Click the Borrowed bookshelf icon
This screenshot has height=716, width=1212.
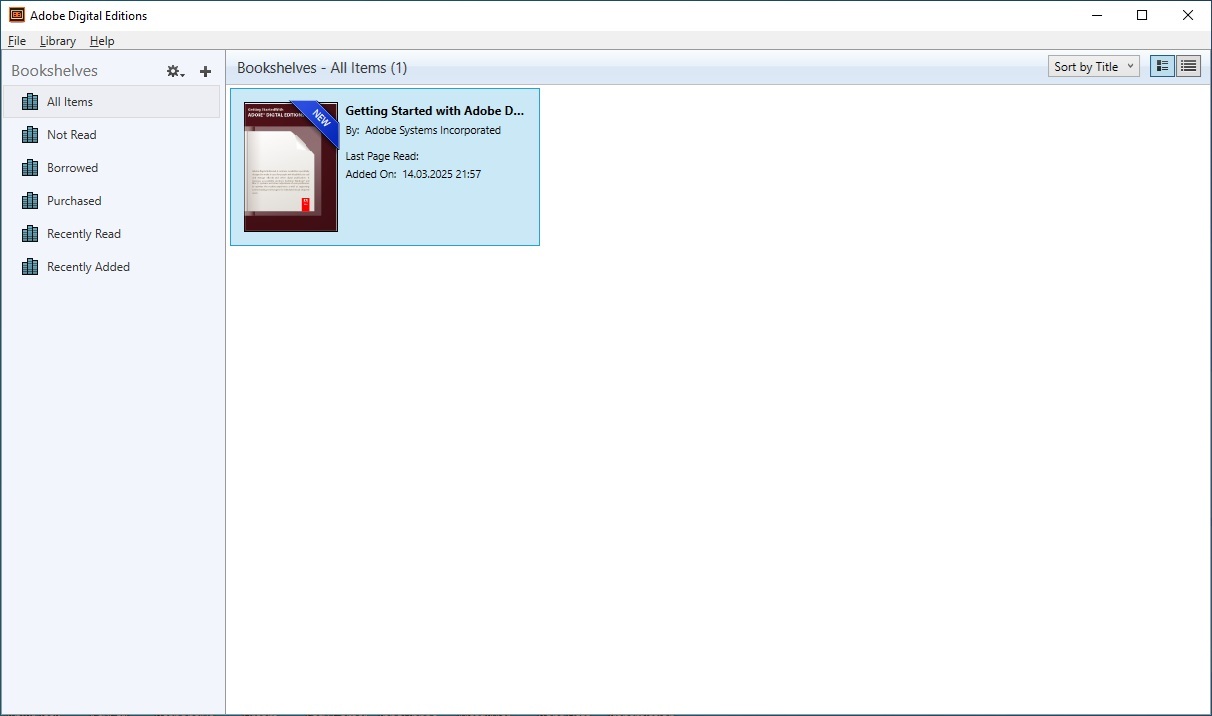(30, 168)
